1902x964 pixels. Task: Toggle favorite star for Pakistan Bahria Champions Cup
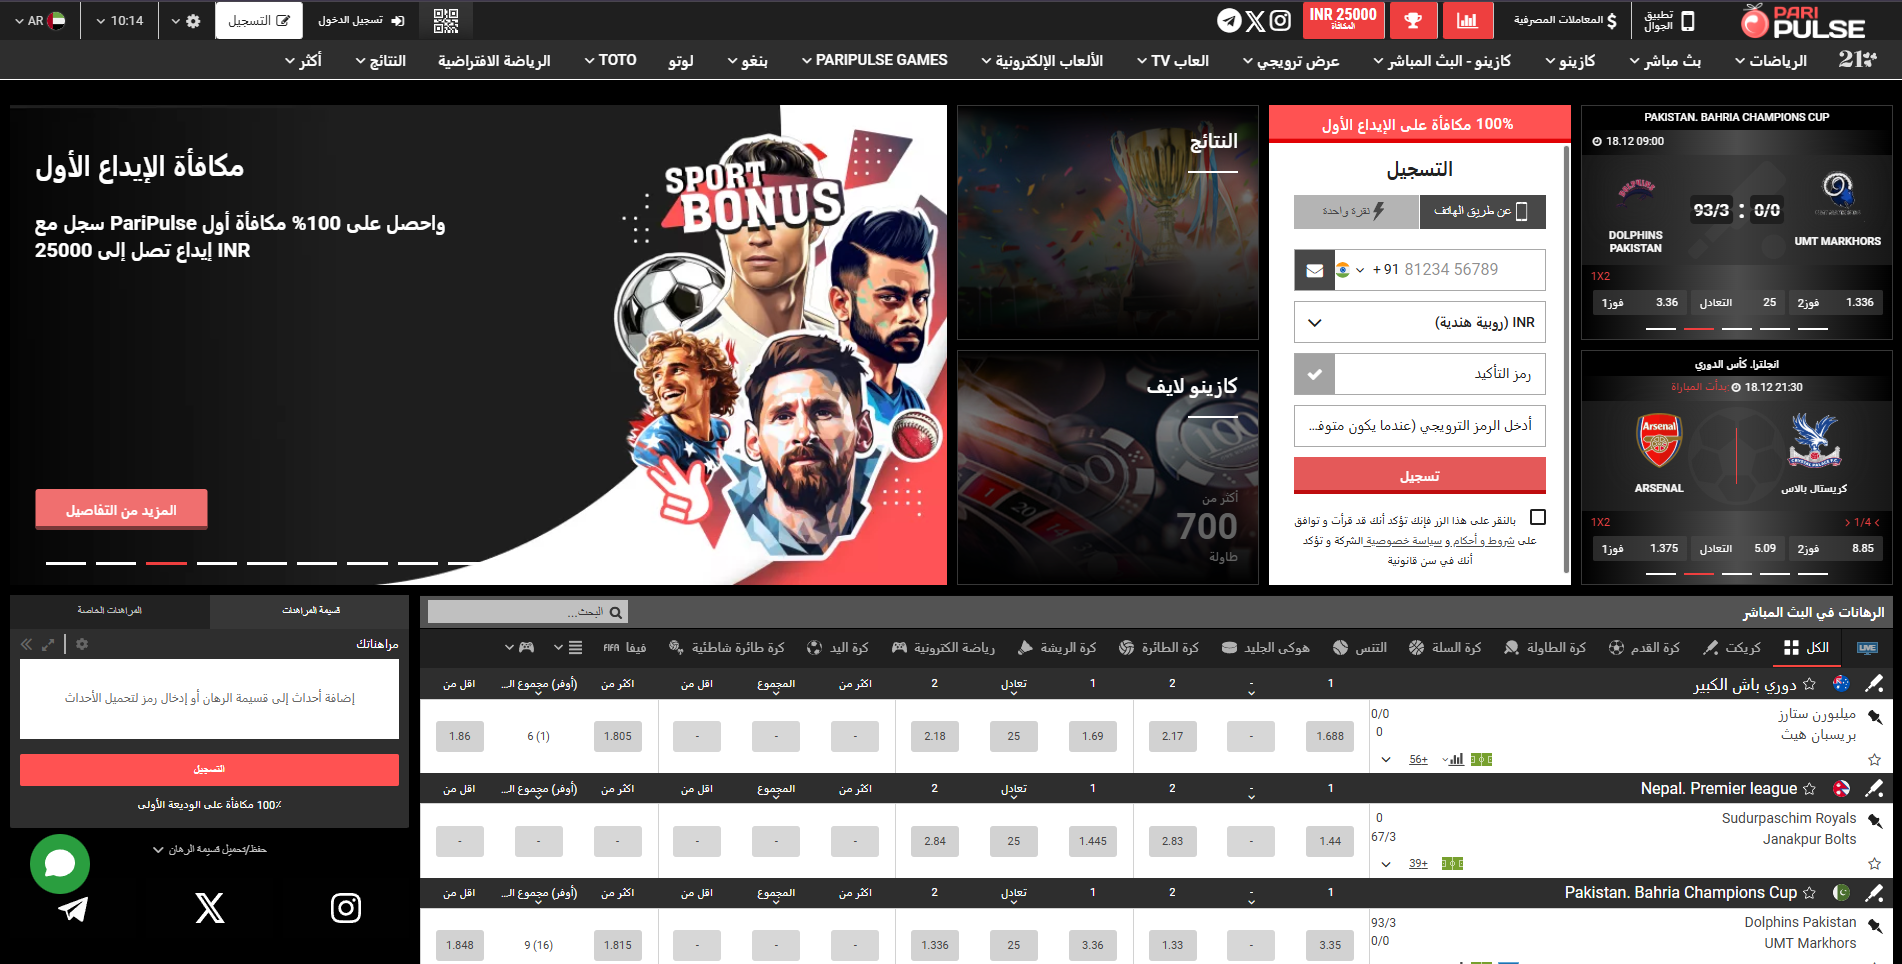pyautogui.click(x=1809, y=893)
